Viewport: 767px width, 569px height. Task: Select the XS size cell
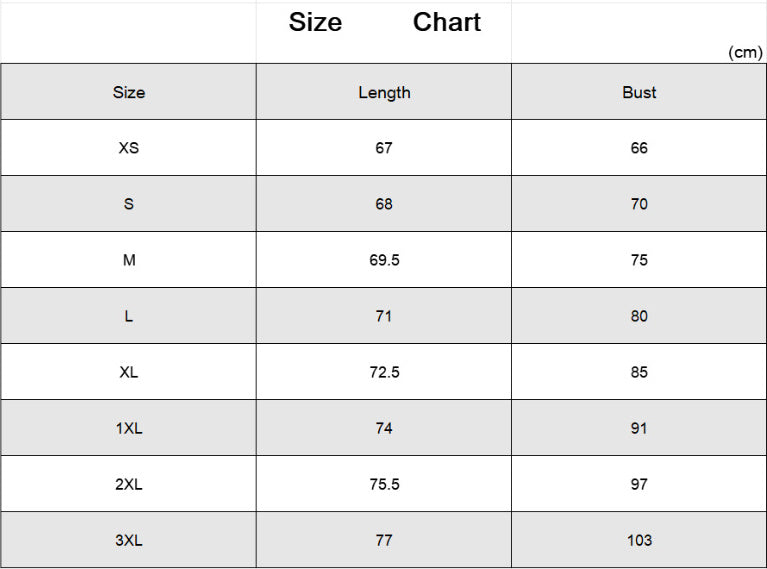[x=129, y=148]
